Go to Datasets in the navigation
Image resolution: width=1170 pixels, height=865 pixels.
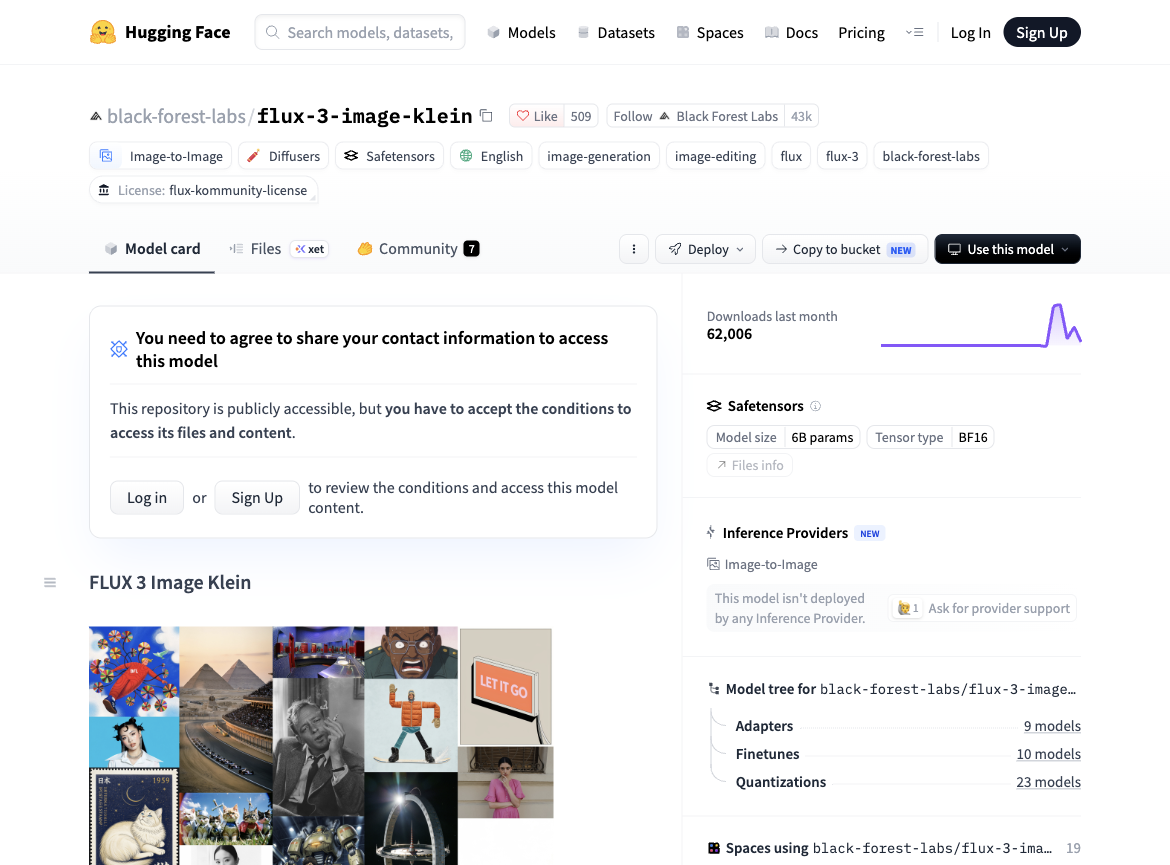click(x=616, y=32)
